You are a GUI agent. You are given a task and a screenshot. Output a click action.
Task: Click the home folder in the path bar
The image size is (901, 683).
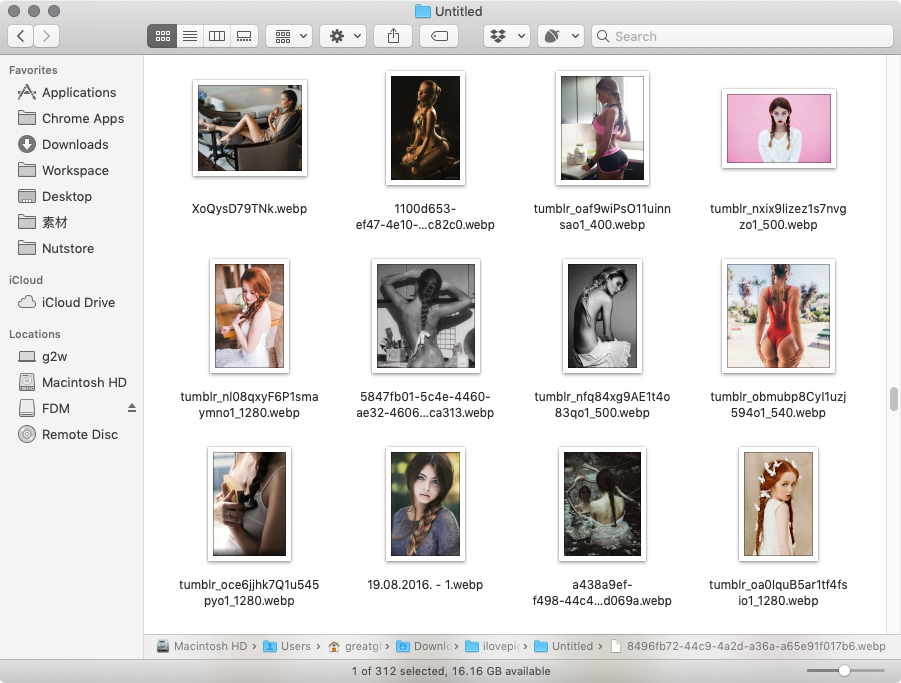pyautogui.click(x=355, y=646)
